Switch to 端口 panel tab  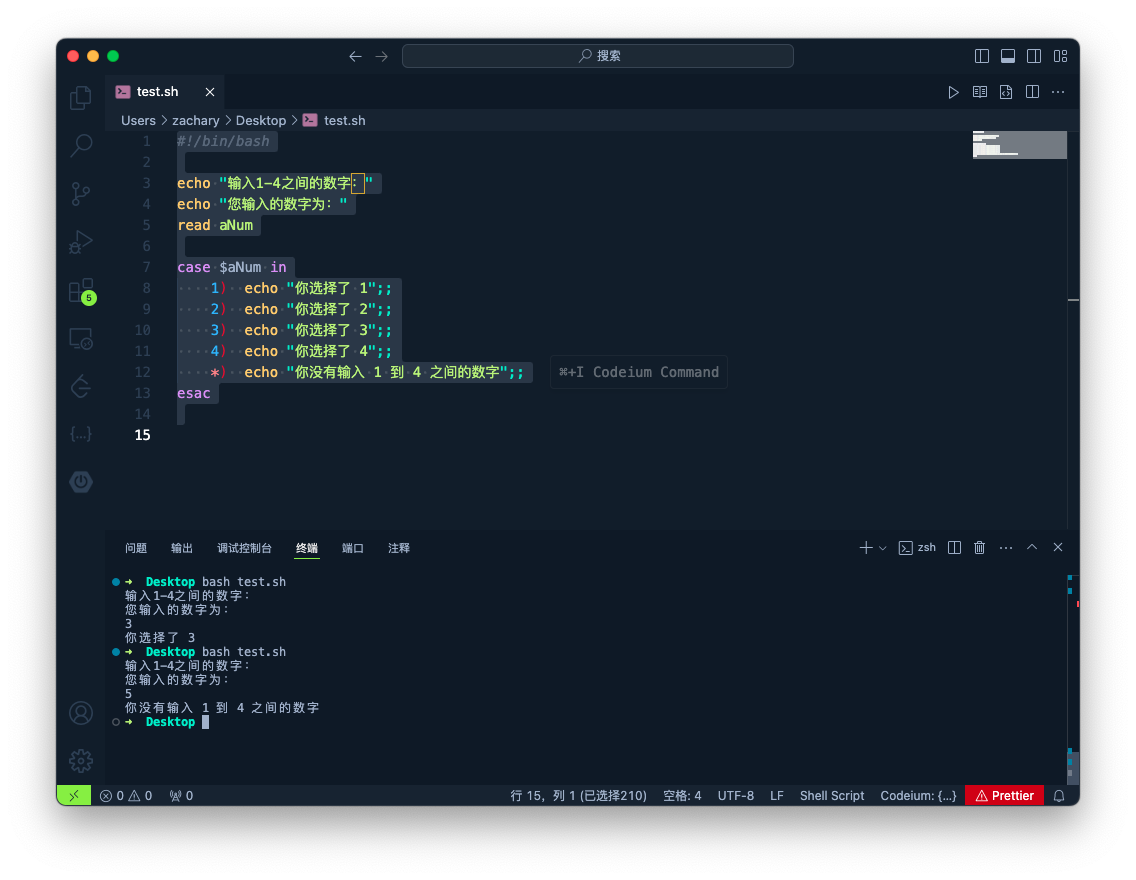pyautogui.click(x=352, y=548)
